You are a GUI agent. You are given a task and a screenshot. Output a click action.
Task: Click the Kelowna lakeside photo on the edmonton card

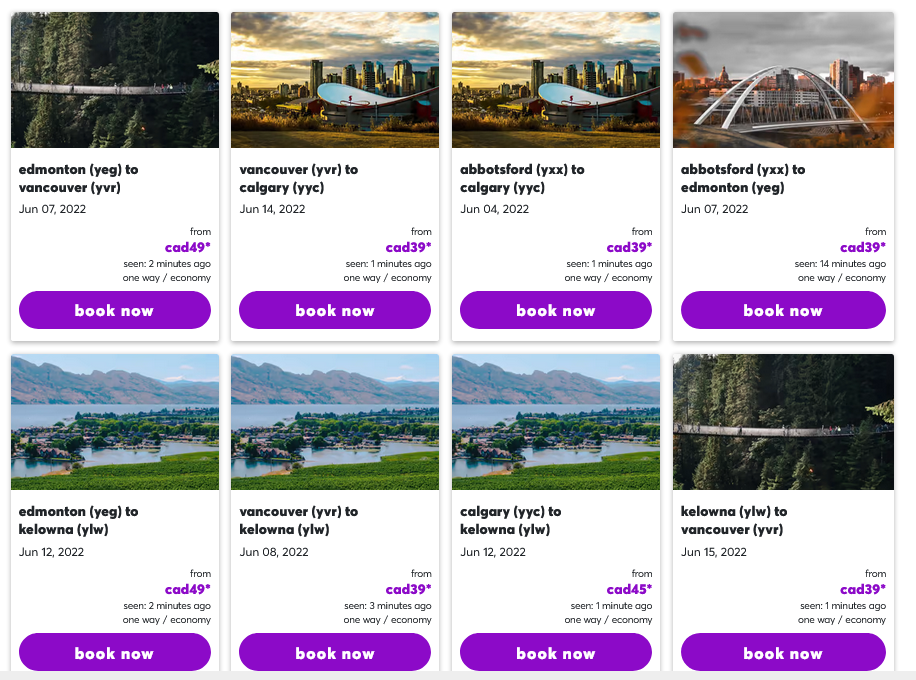click(x=114, y=422)
